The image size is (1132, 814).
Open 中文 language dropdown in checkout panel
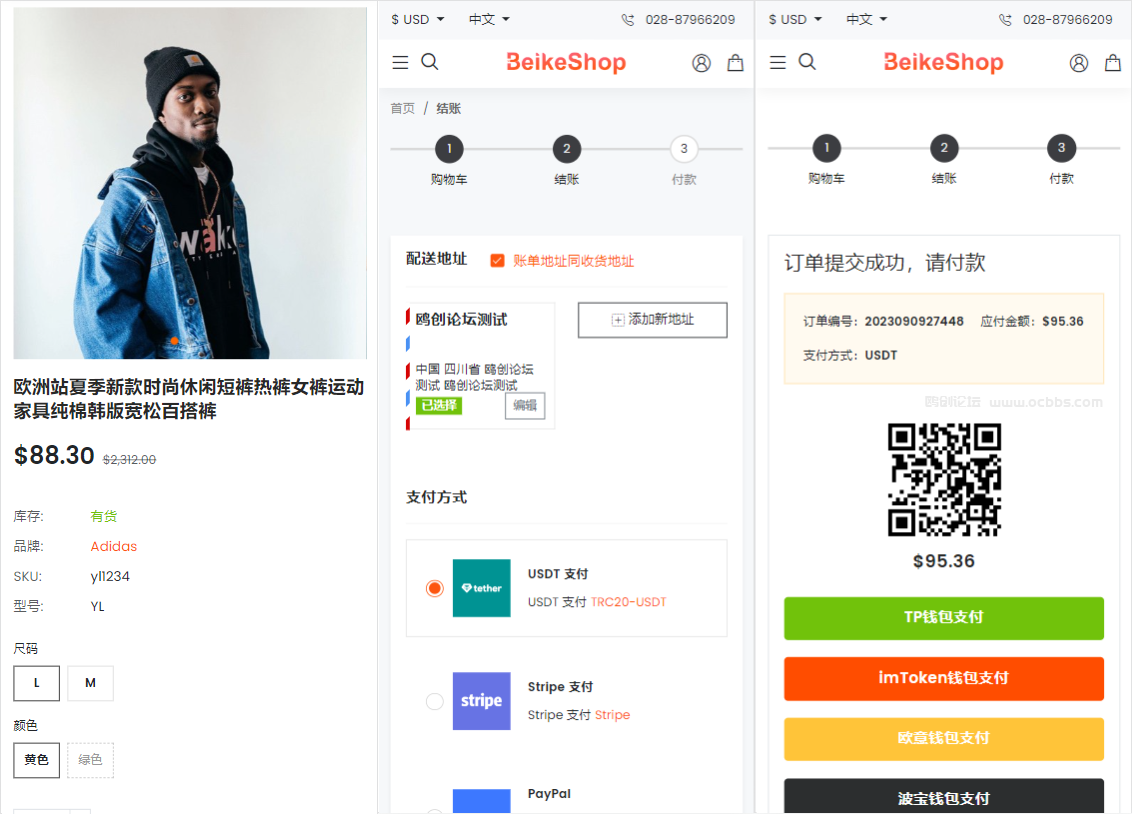tap(489, 19)
